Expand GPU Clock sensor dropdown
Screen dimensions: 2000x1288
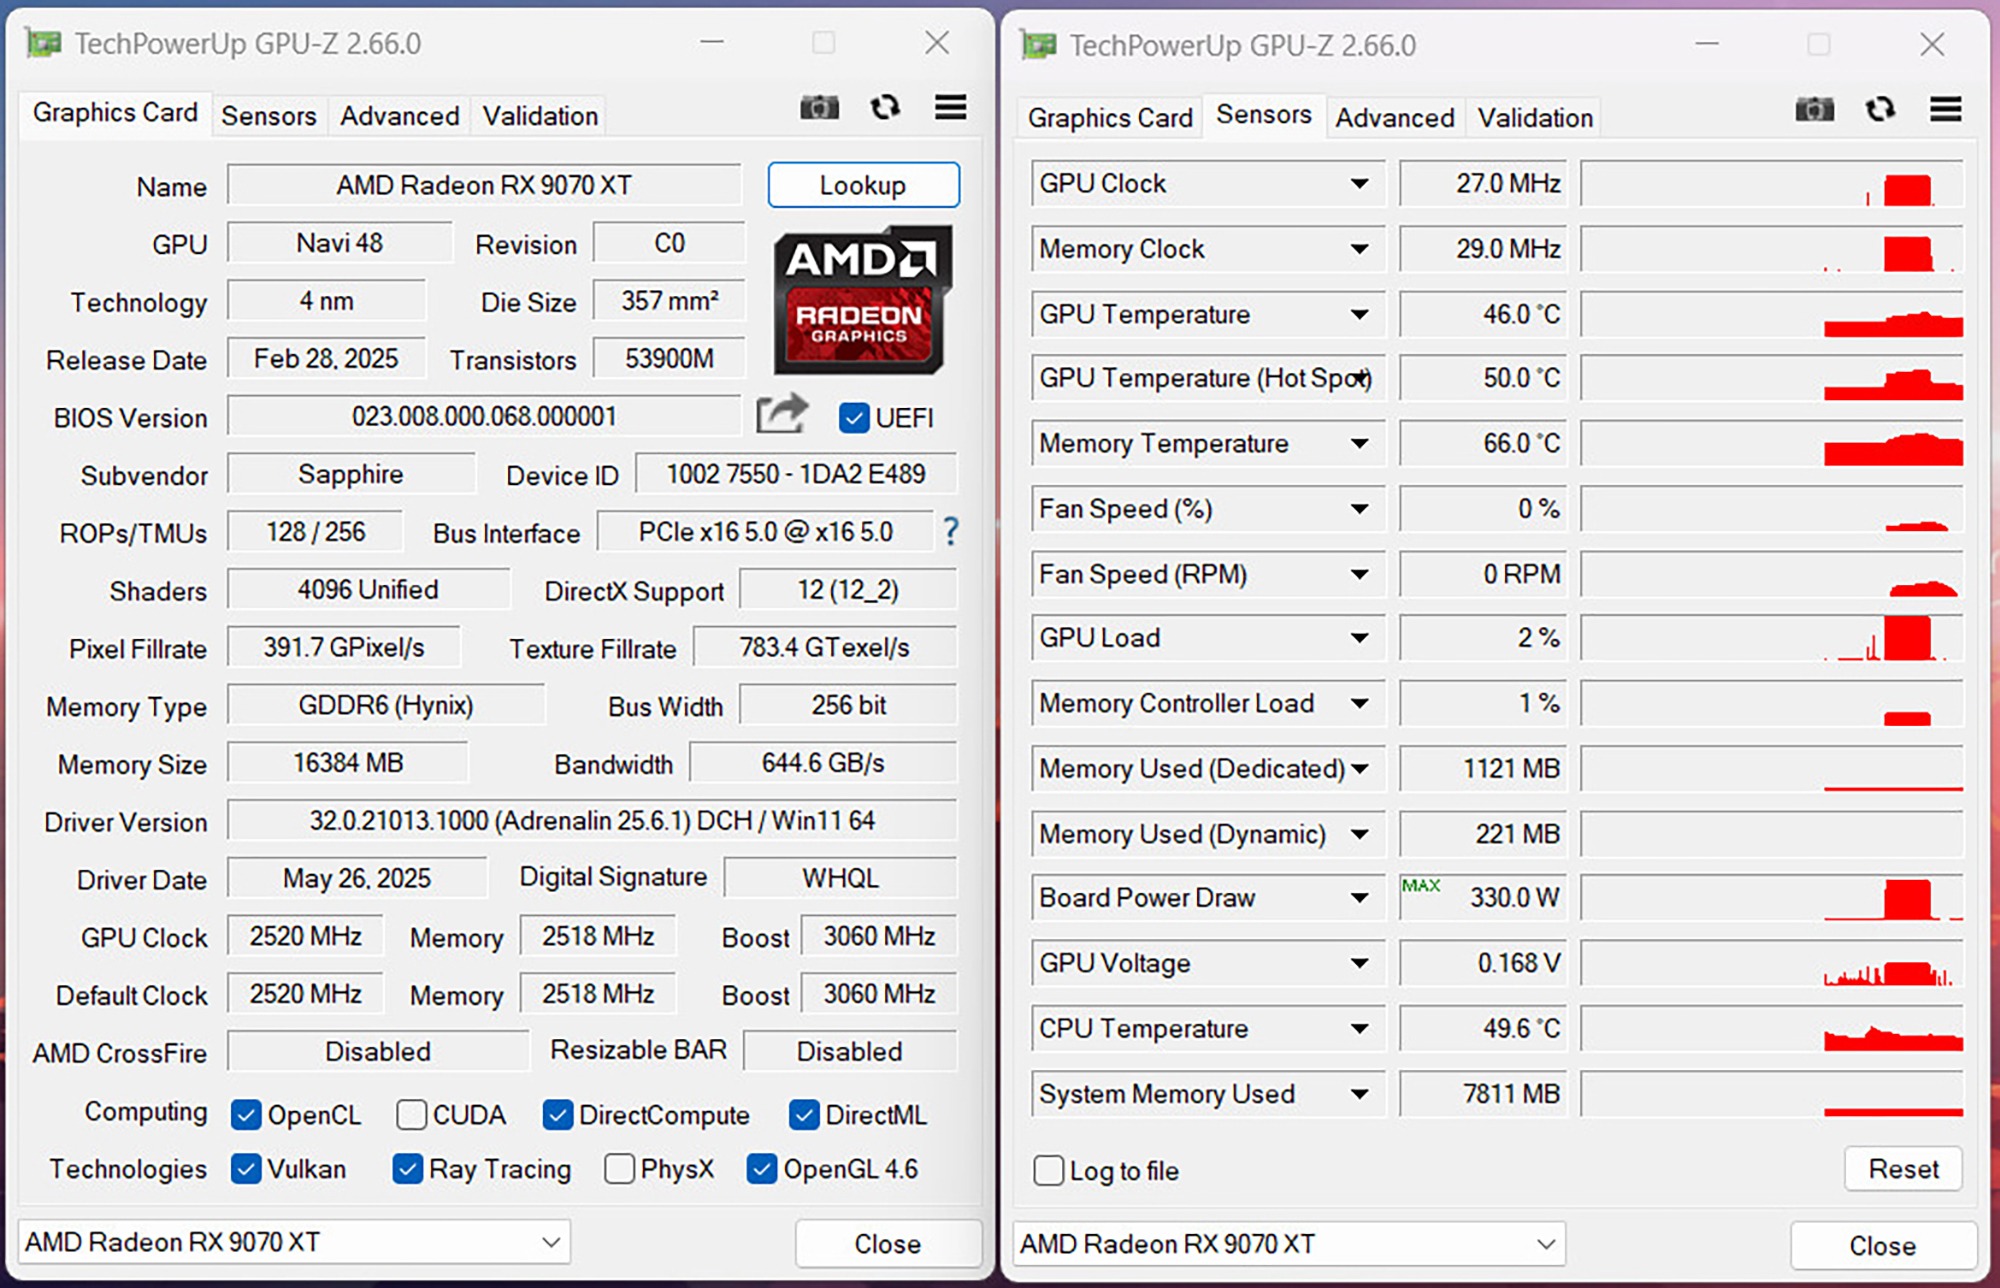coord(1359,184)
